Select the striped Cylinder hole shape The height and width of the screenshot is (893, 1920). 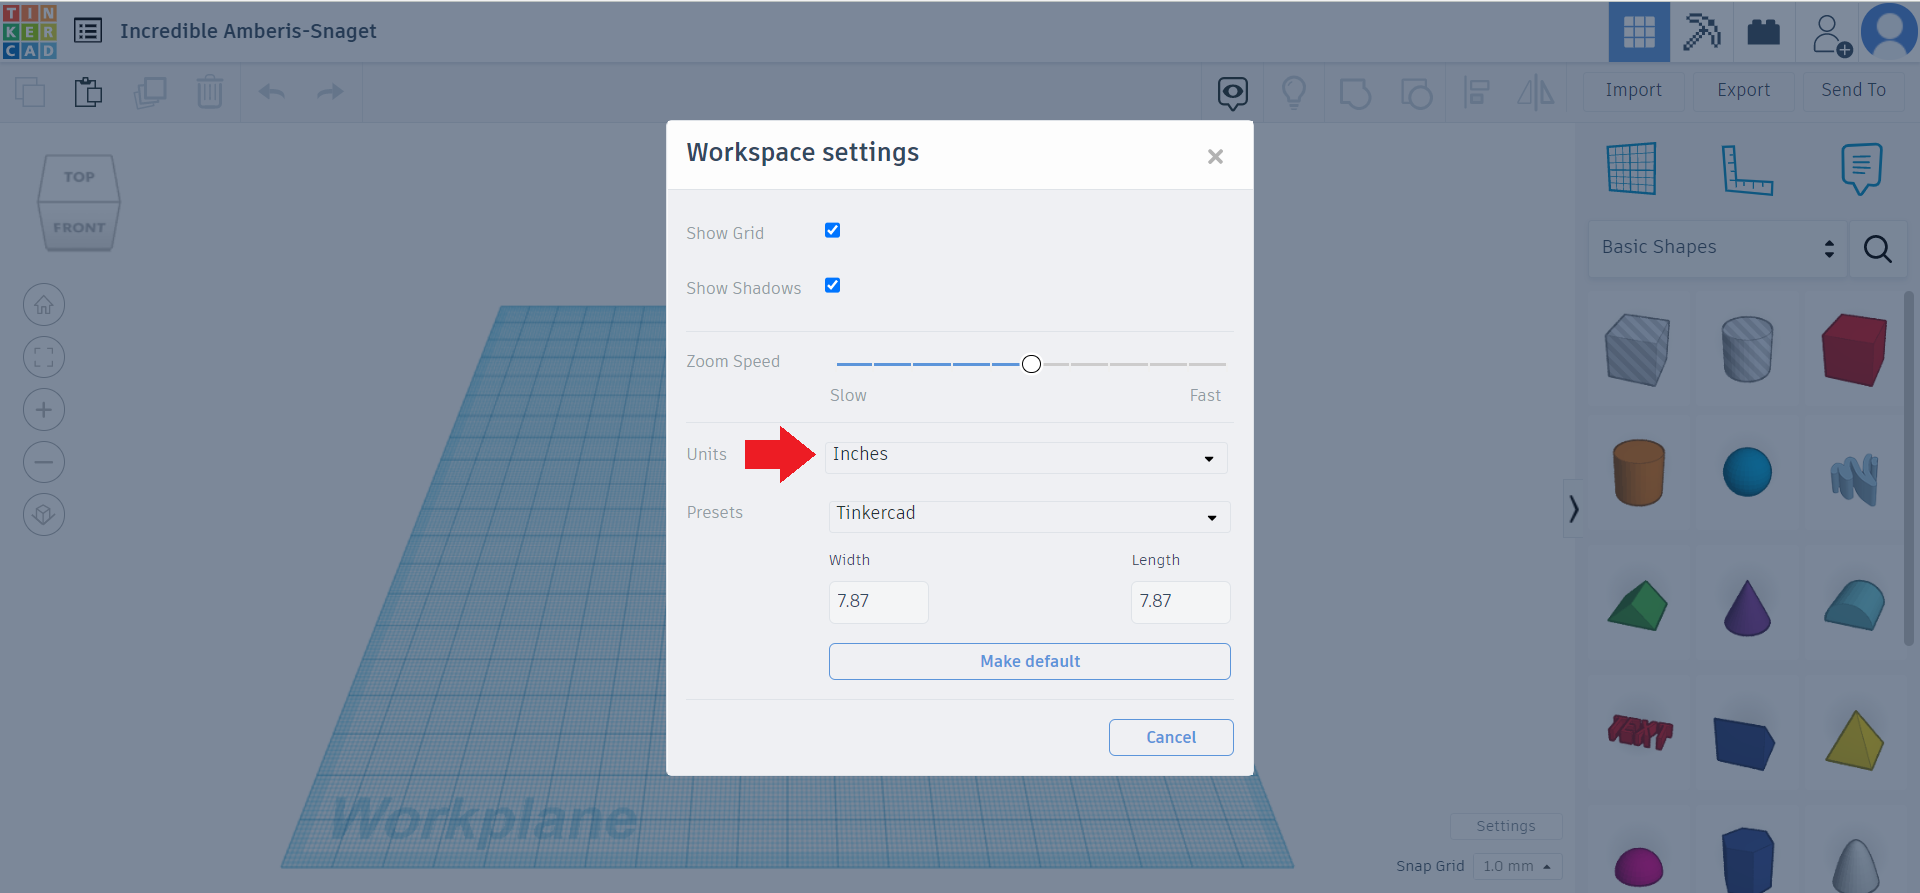pyautogui.click(x=1747, y=349)
